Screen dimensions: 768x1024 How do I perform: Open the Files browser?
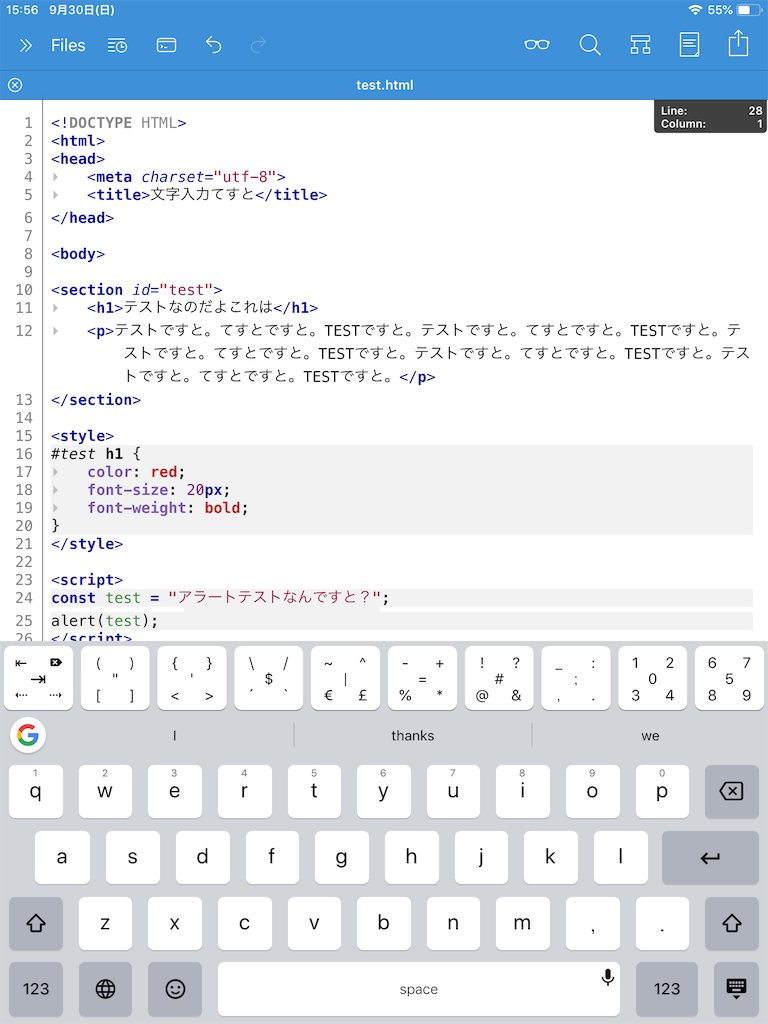pyautogui.click(x=68, y=45)
